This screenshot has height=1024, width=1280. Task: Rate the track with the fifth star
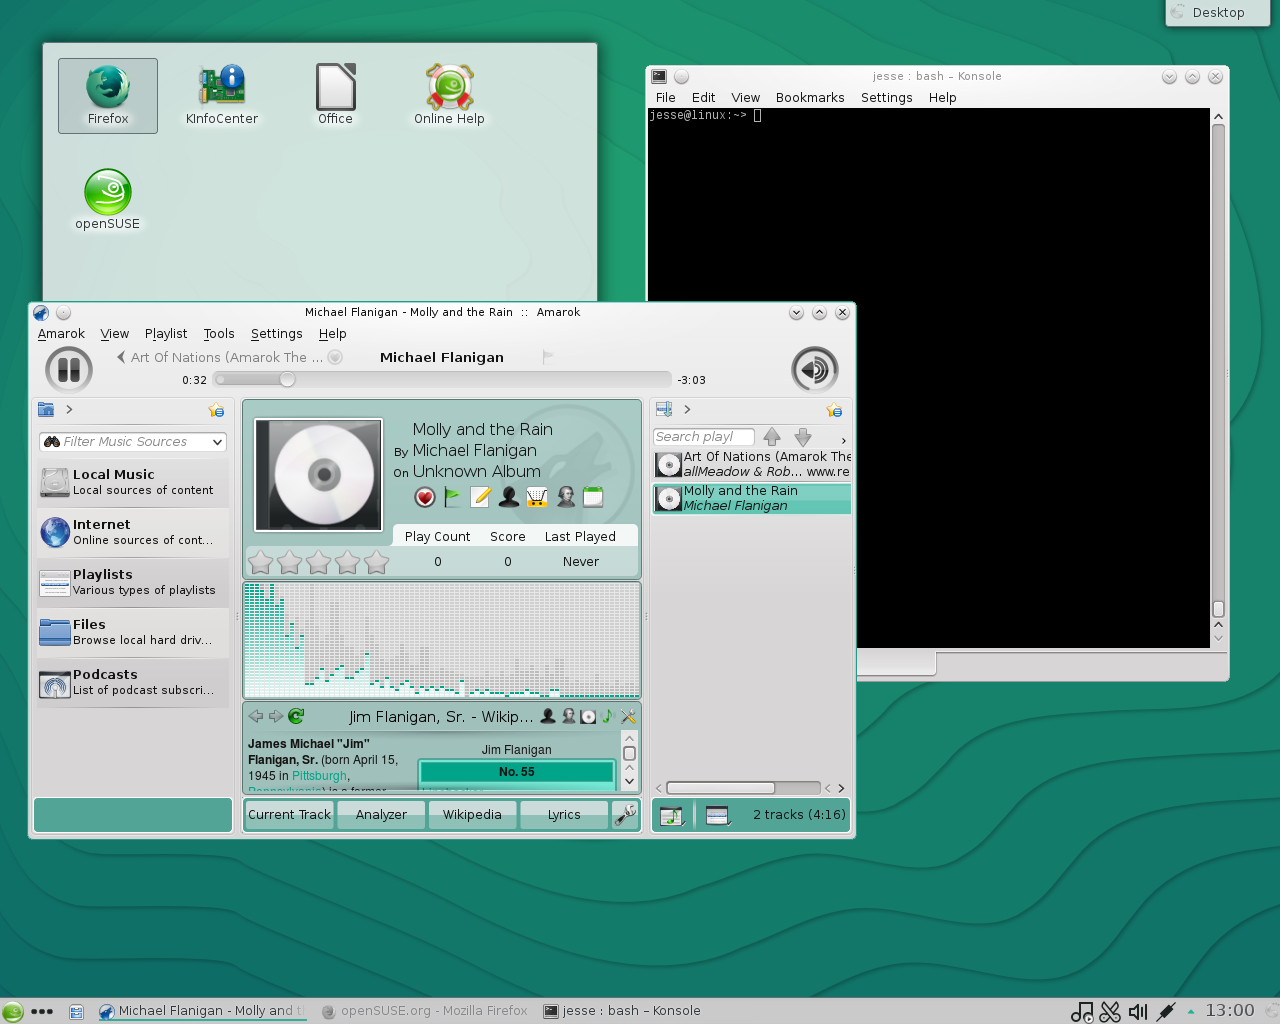377,563
